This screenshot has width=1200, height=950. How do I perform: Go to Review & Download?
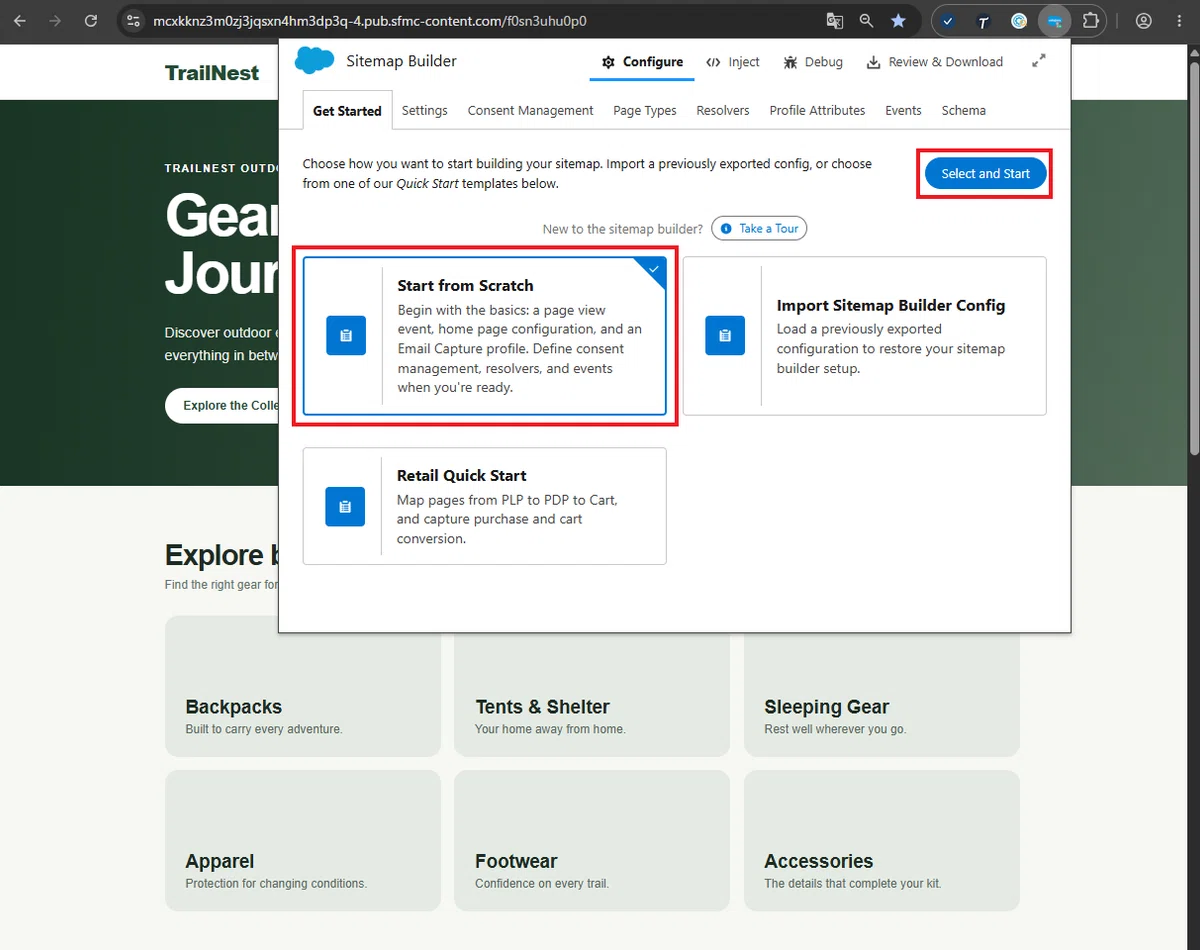click(934, 62)
